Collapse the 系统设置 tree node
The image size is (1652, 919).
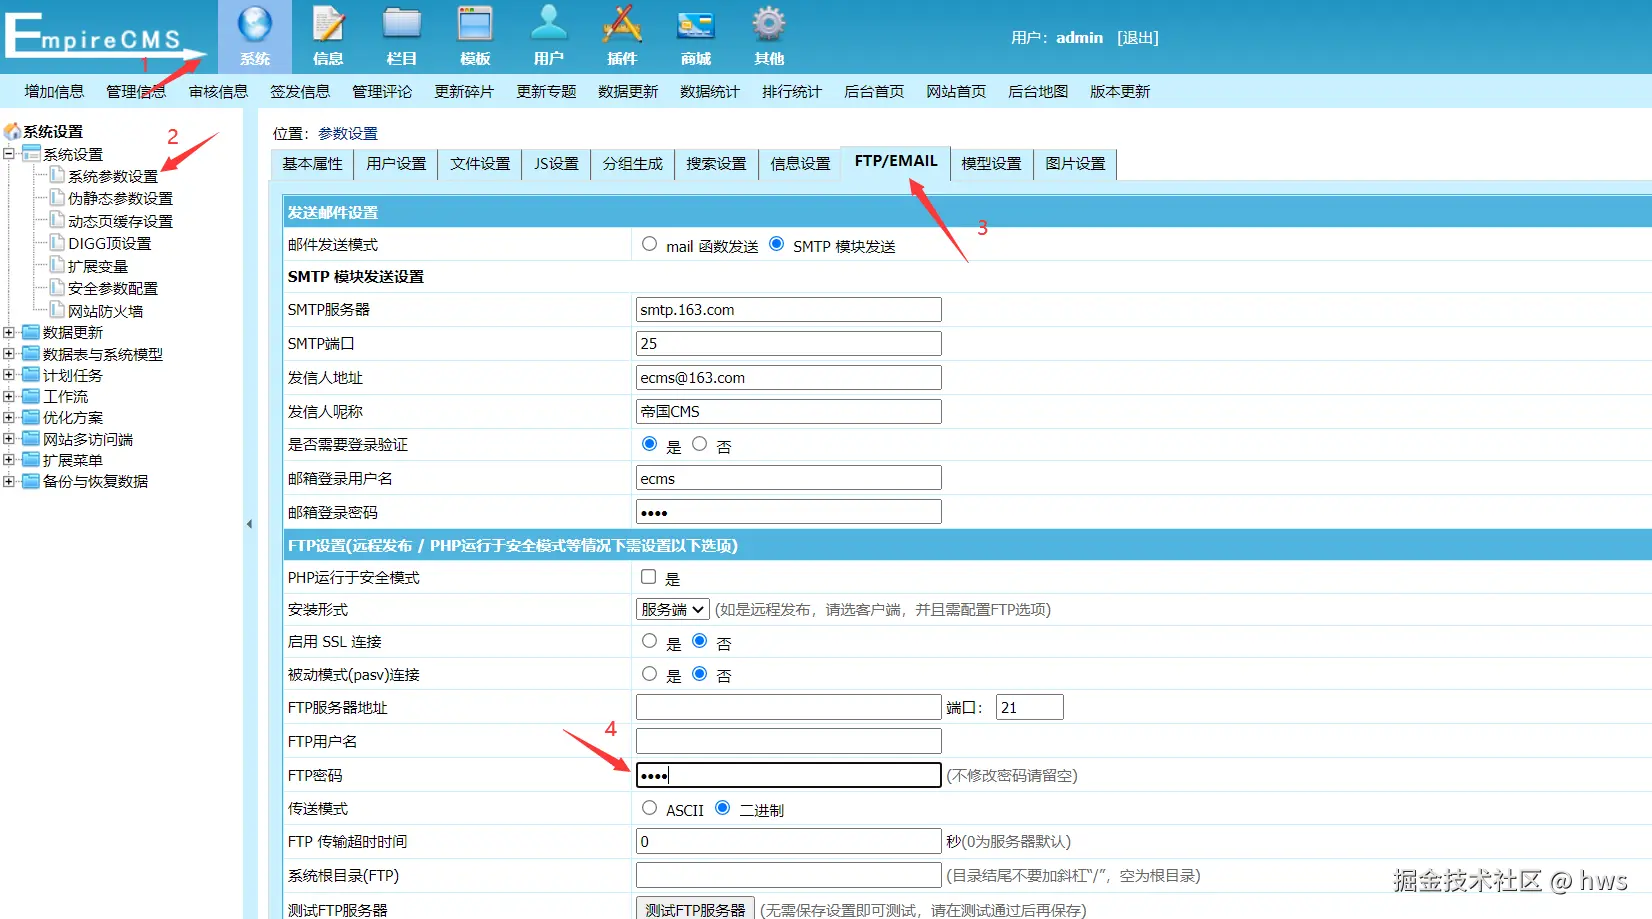pos(9,154)
